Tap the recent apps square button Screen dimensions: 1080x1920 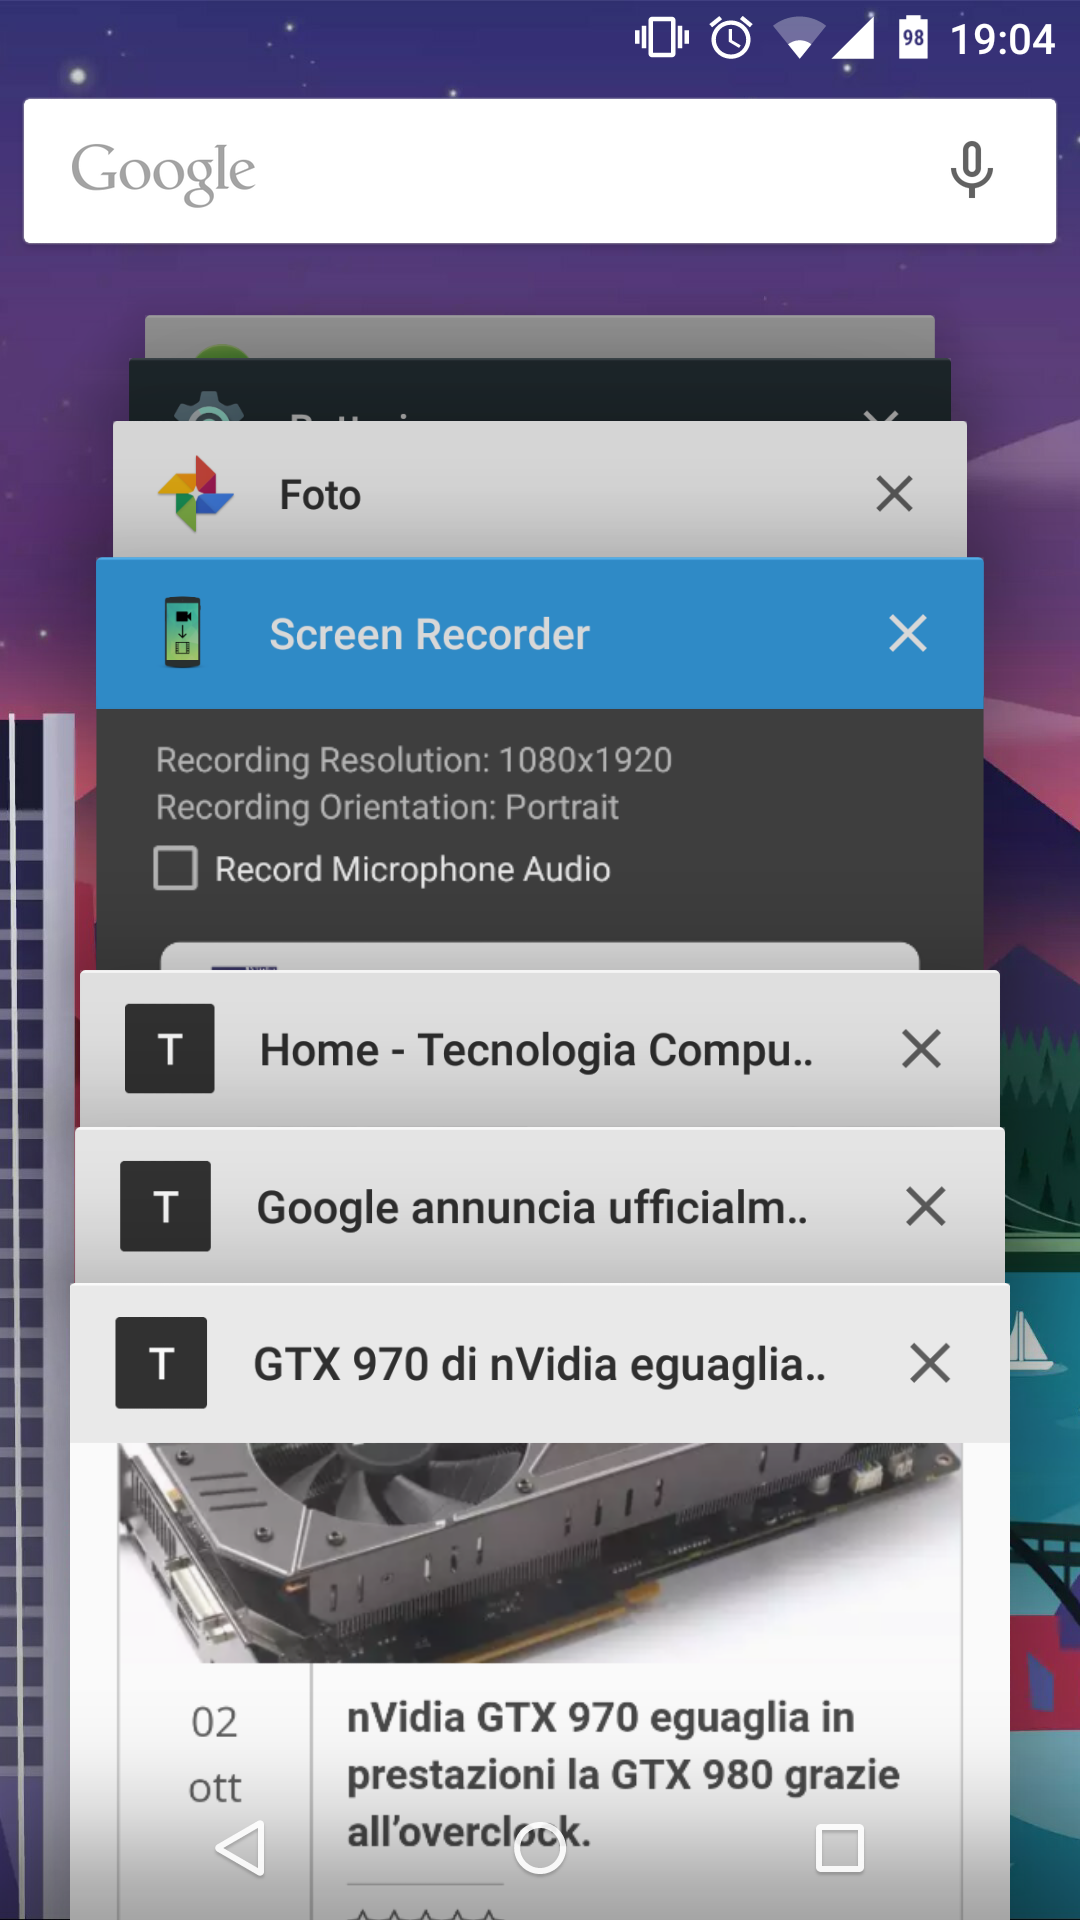840,1848
